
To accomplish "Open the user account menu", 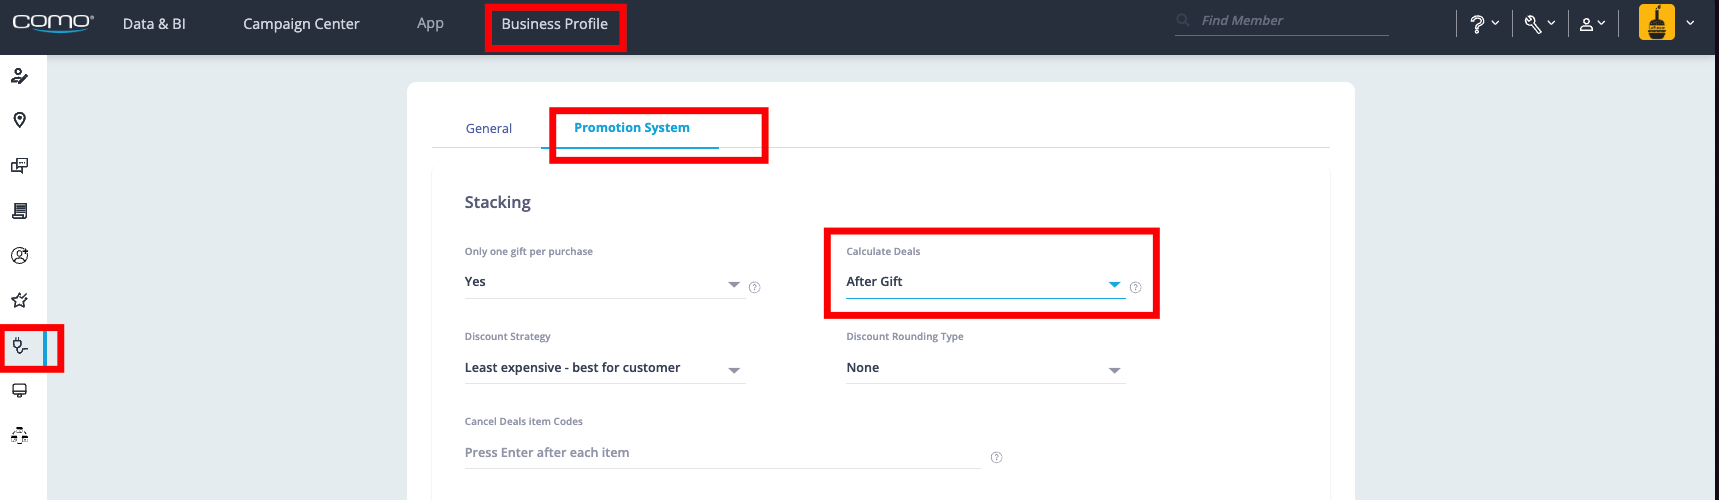I will click(x=1592, y=24).
